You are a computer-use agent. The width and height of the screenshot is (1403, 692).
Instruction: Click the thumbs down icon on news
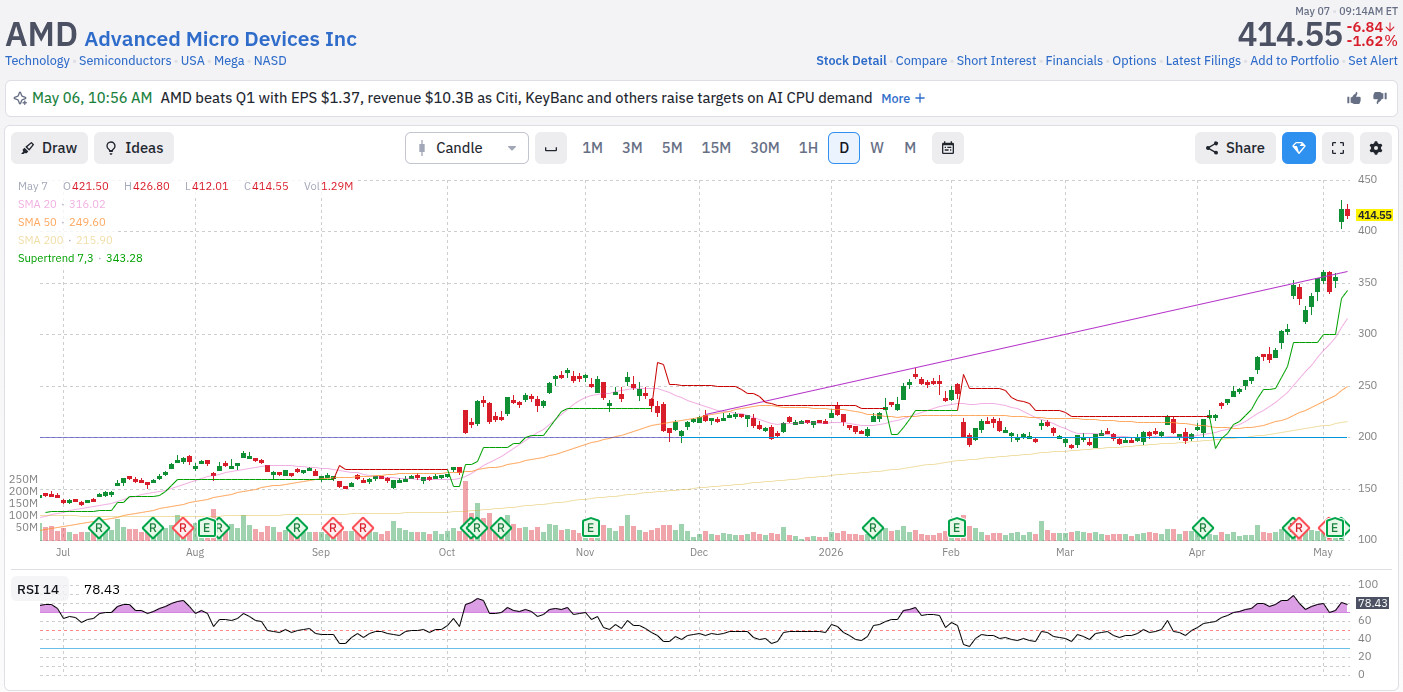[1380, 98]
